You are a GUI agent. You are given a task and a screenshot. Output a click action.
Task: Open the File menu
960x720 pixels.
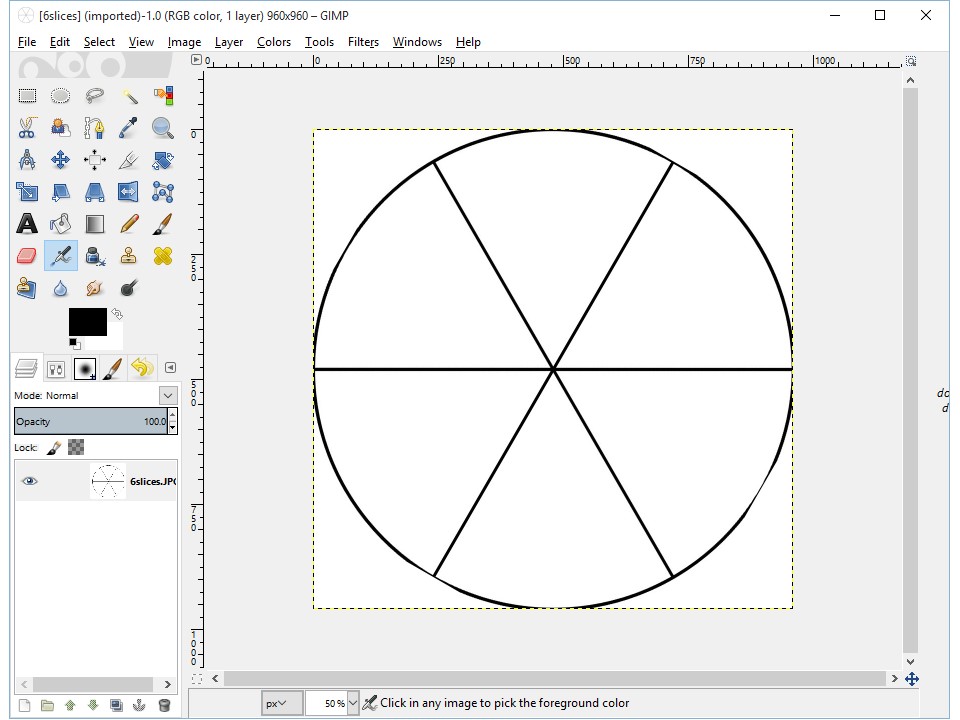[27, 42]
